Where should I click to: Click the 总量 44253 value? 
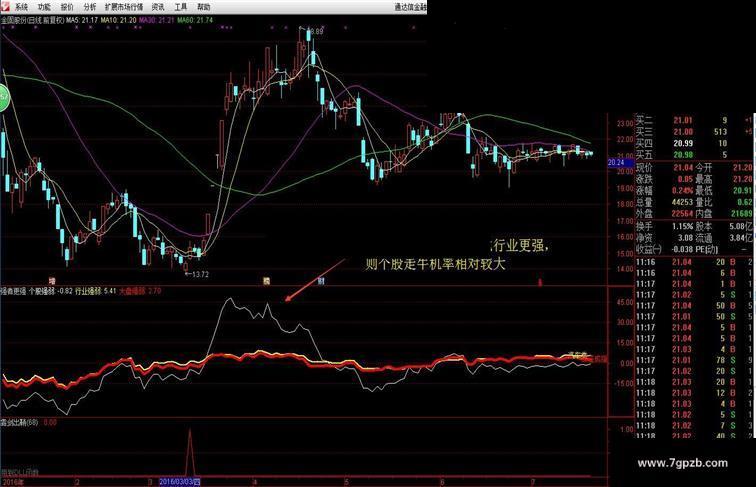tap(682, 202)
